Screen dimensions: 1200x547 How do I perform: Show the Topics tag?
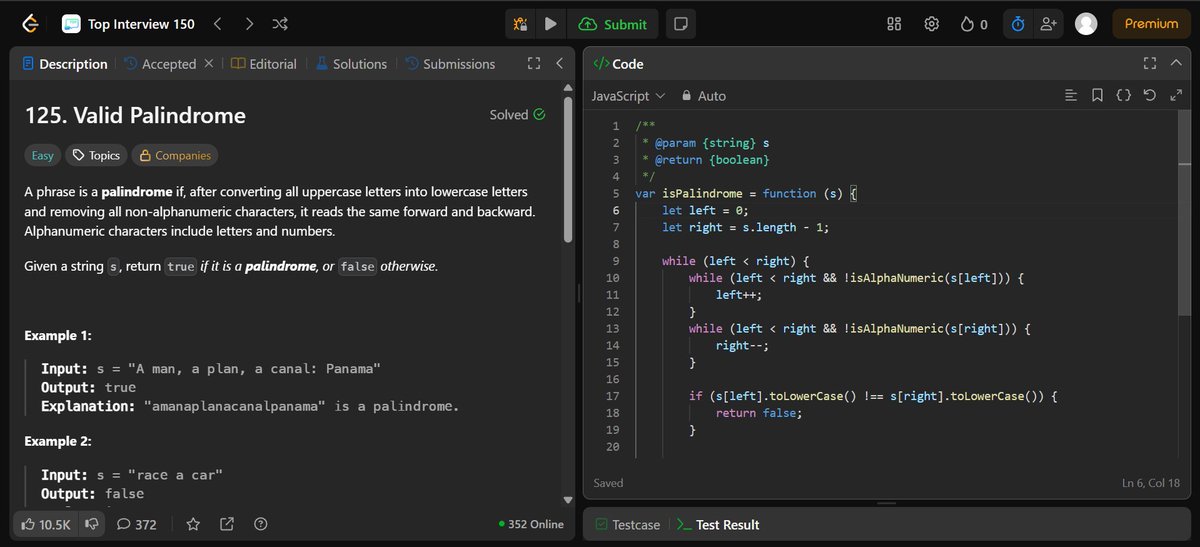point(96,155)
